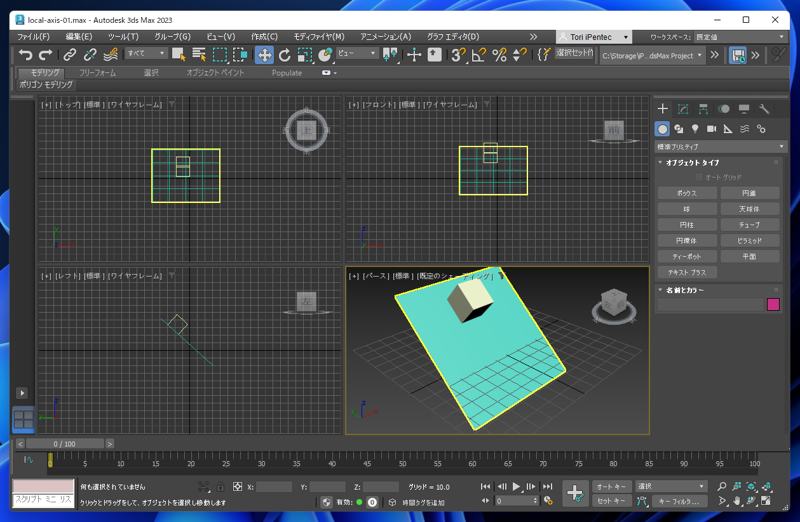Pick the Rectangular Selection Region tool
Viewport: 800px width, 522px height.
220,55
